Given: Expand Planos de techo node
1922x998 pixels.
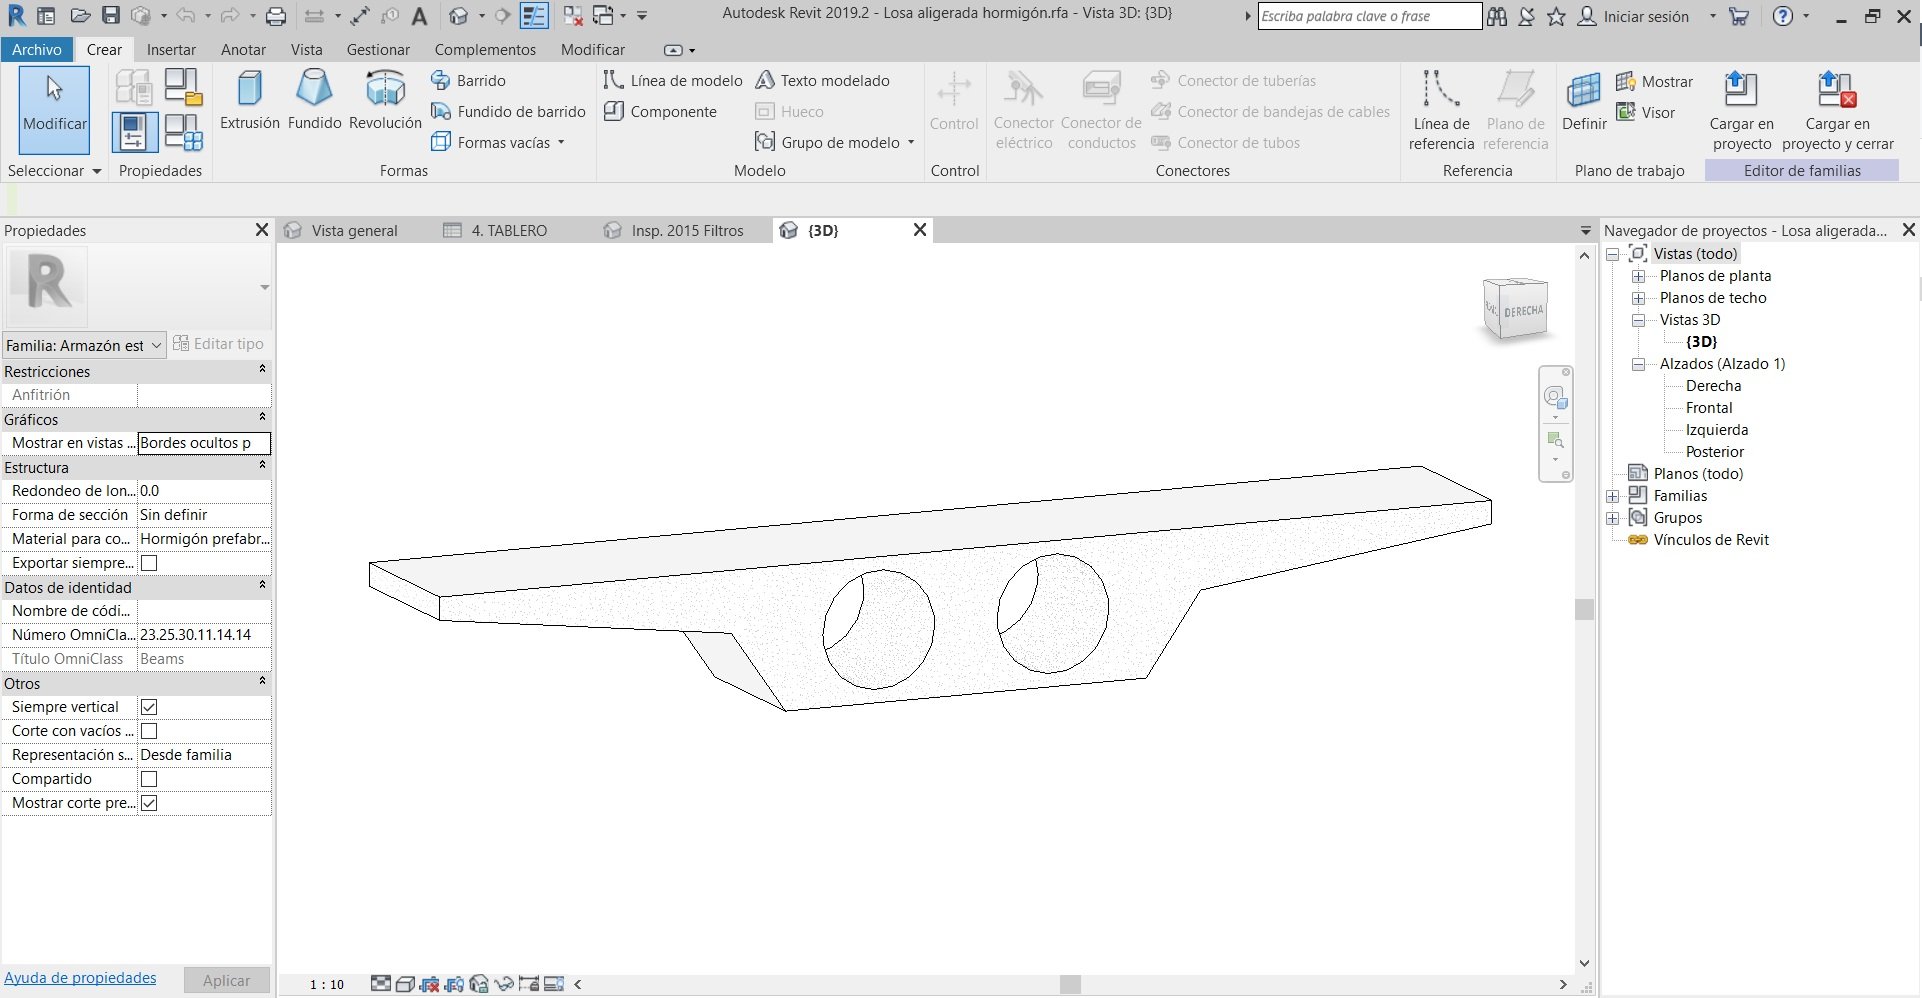Looking at the screenshot, I should coord(1638,298).
